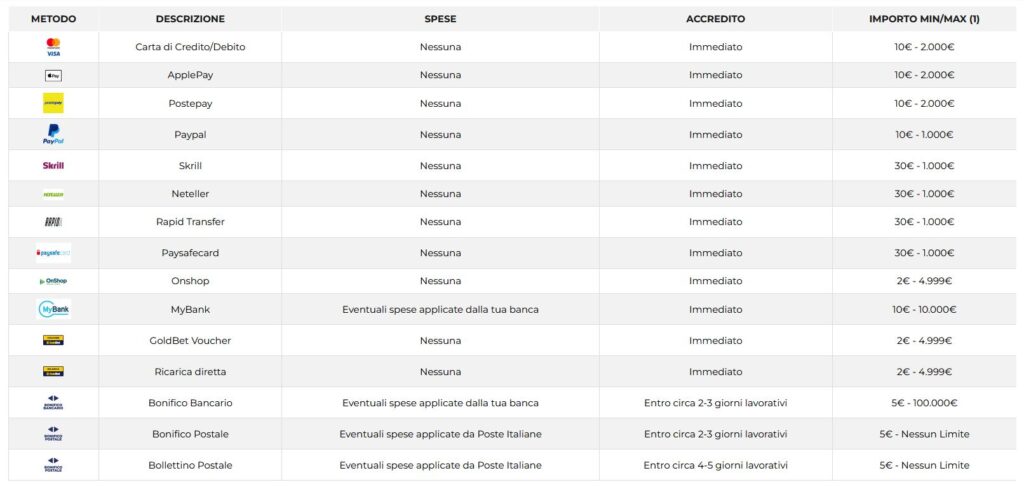Select the MyBank circular logo

(x=53, y=310)
